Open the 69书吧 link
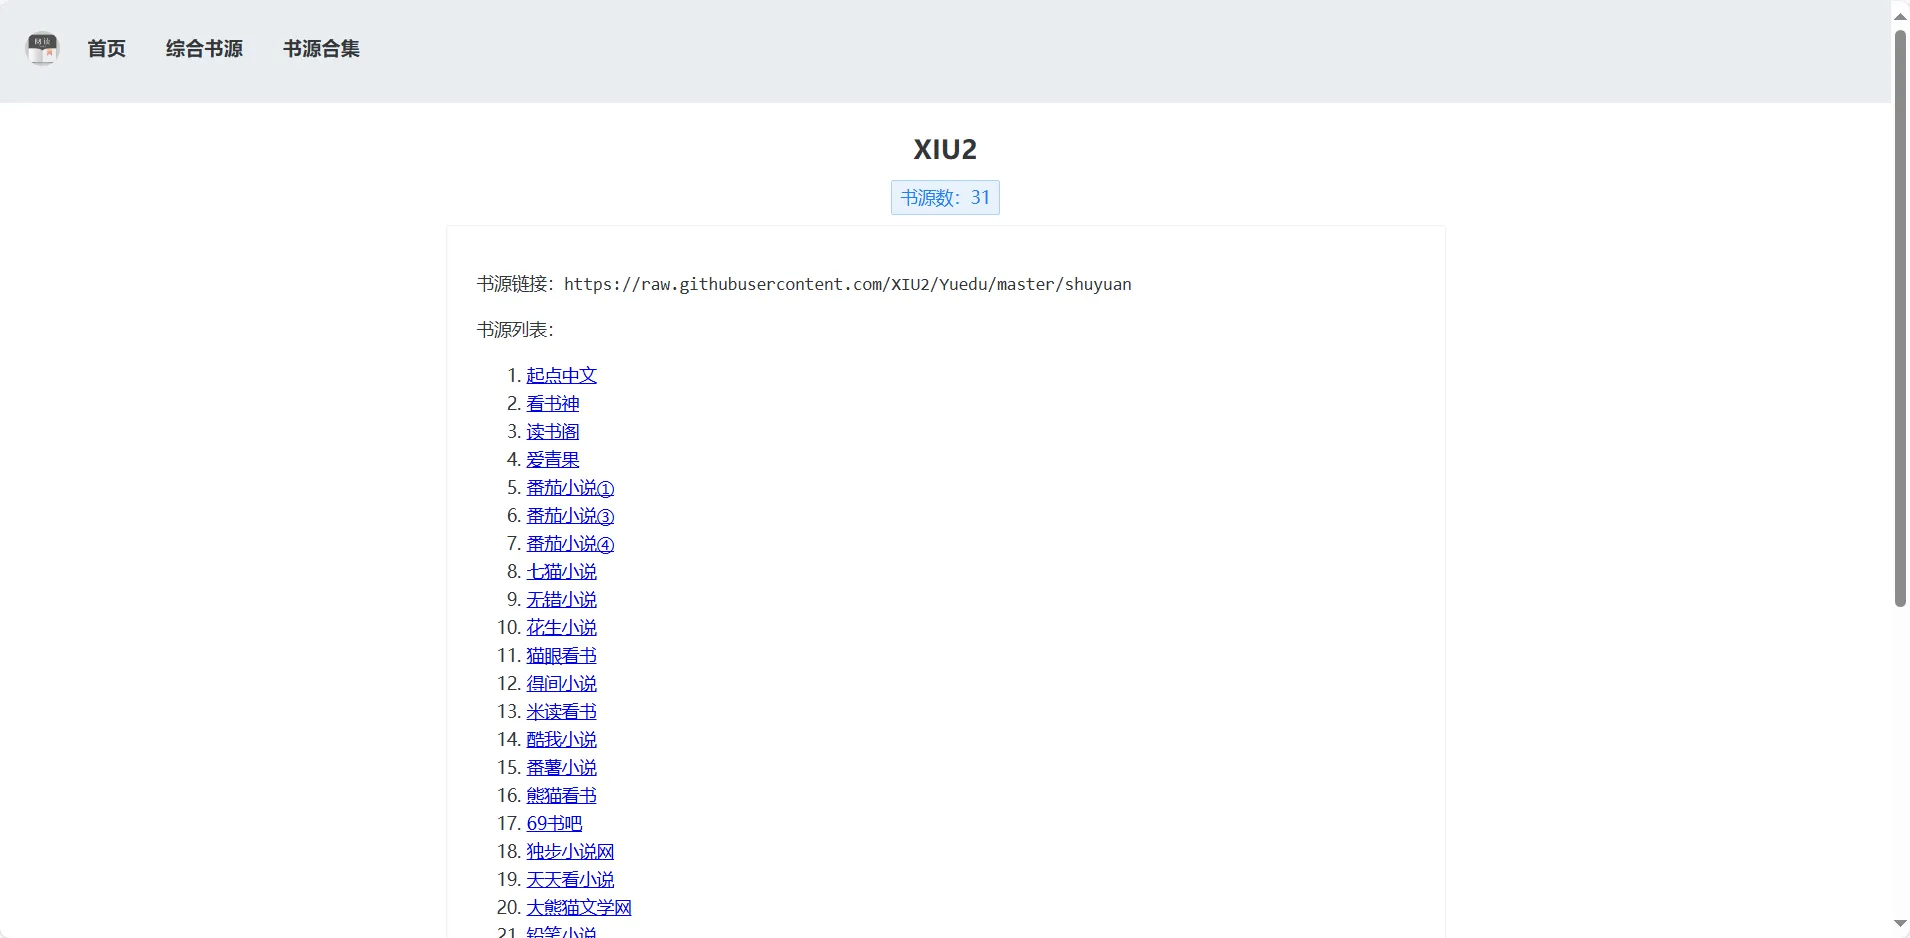The image size is (1910, 938). 555,823
